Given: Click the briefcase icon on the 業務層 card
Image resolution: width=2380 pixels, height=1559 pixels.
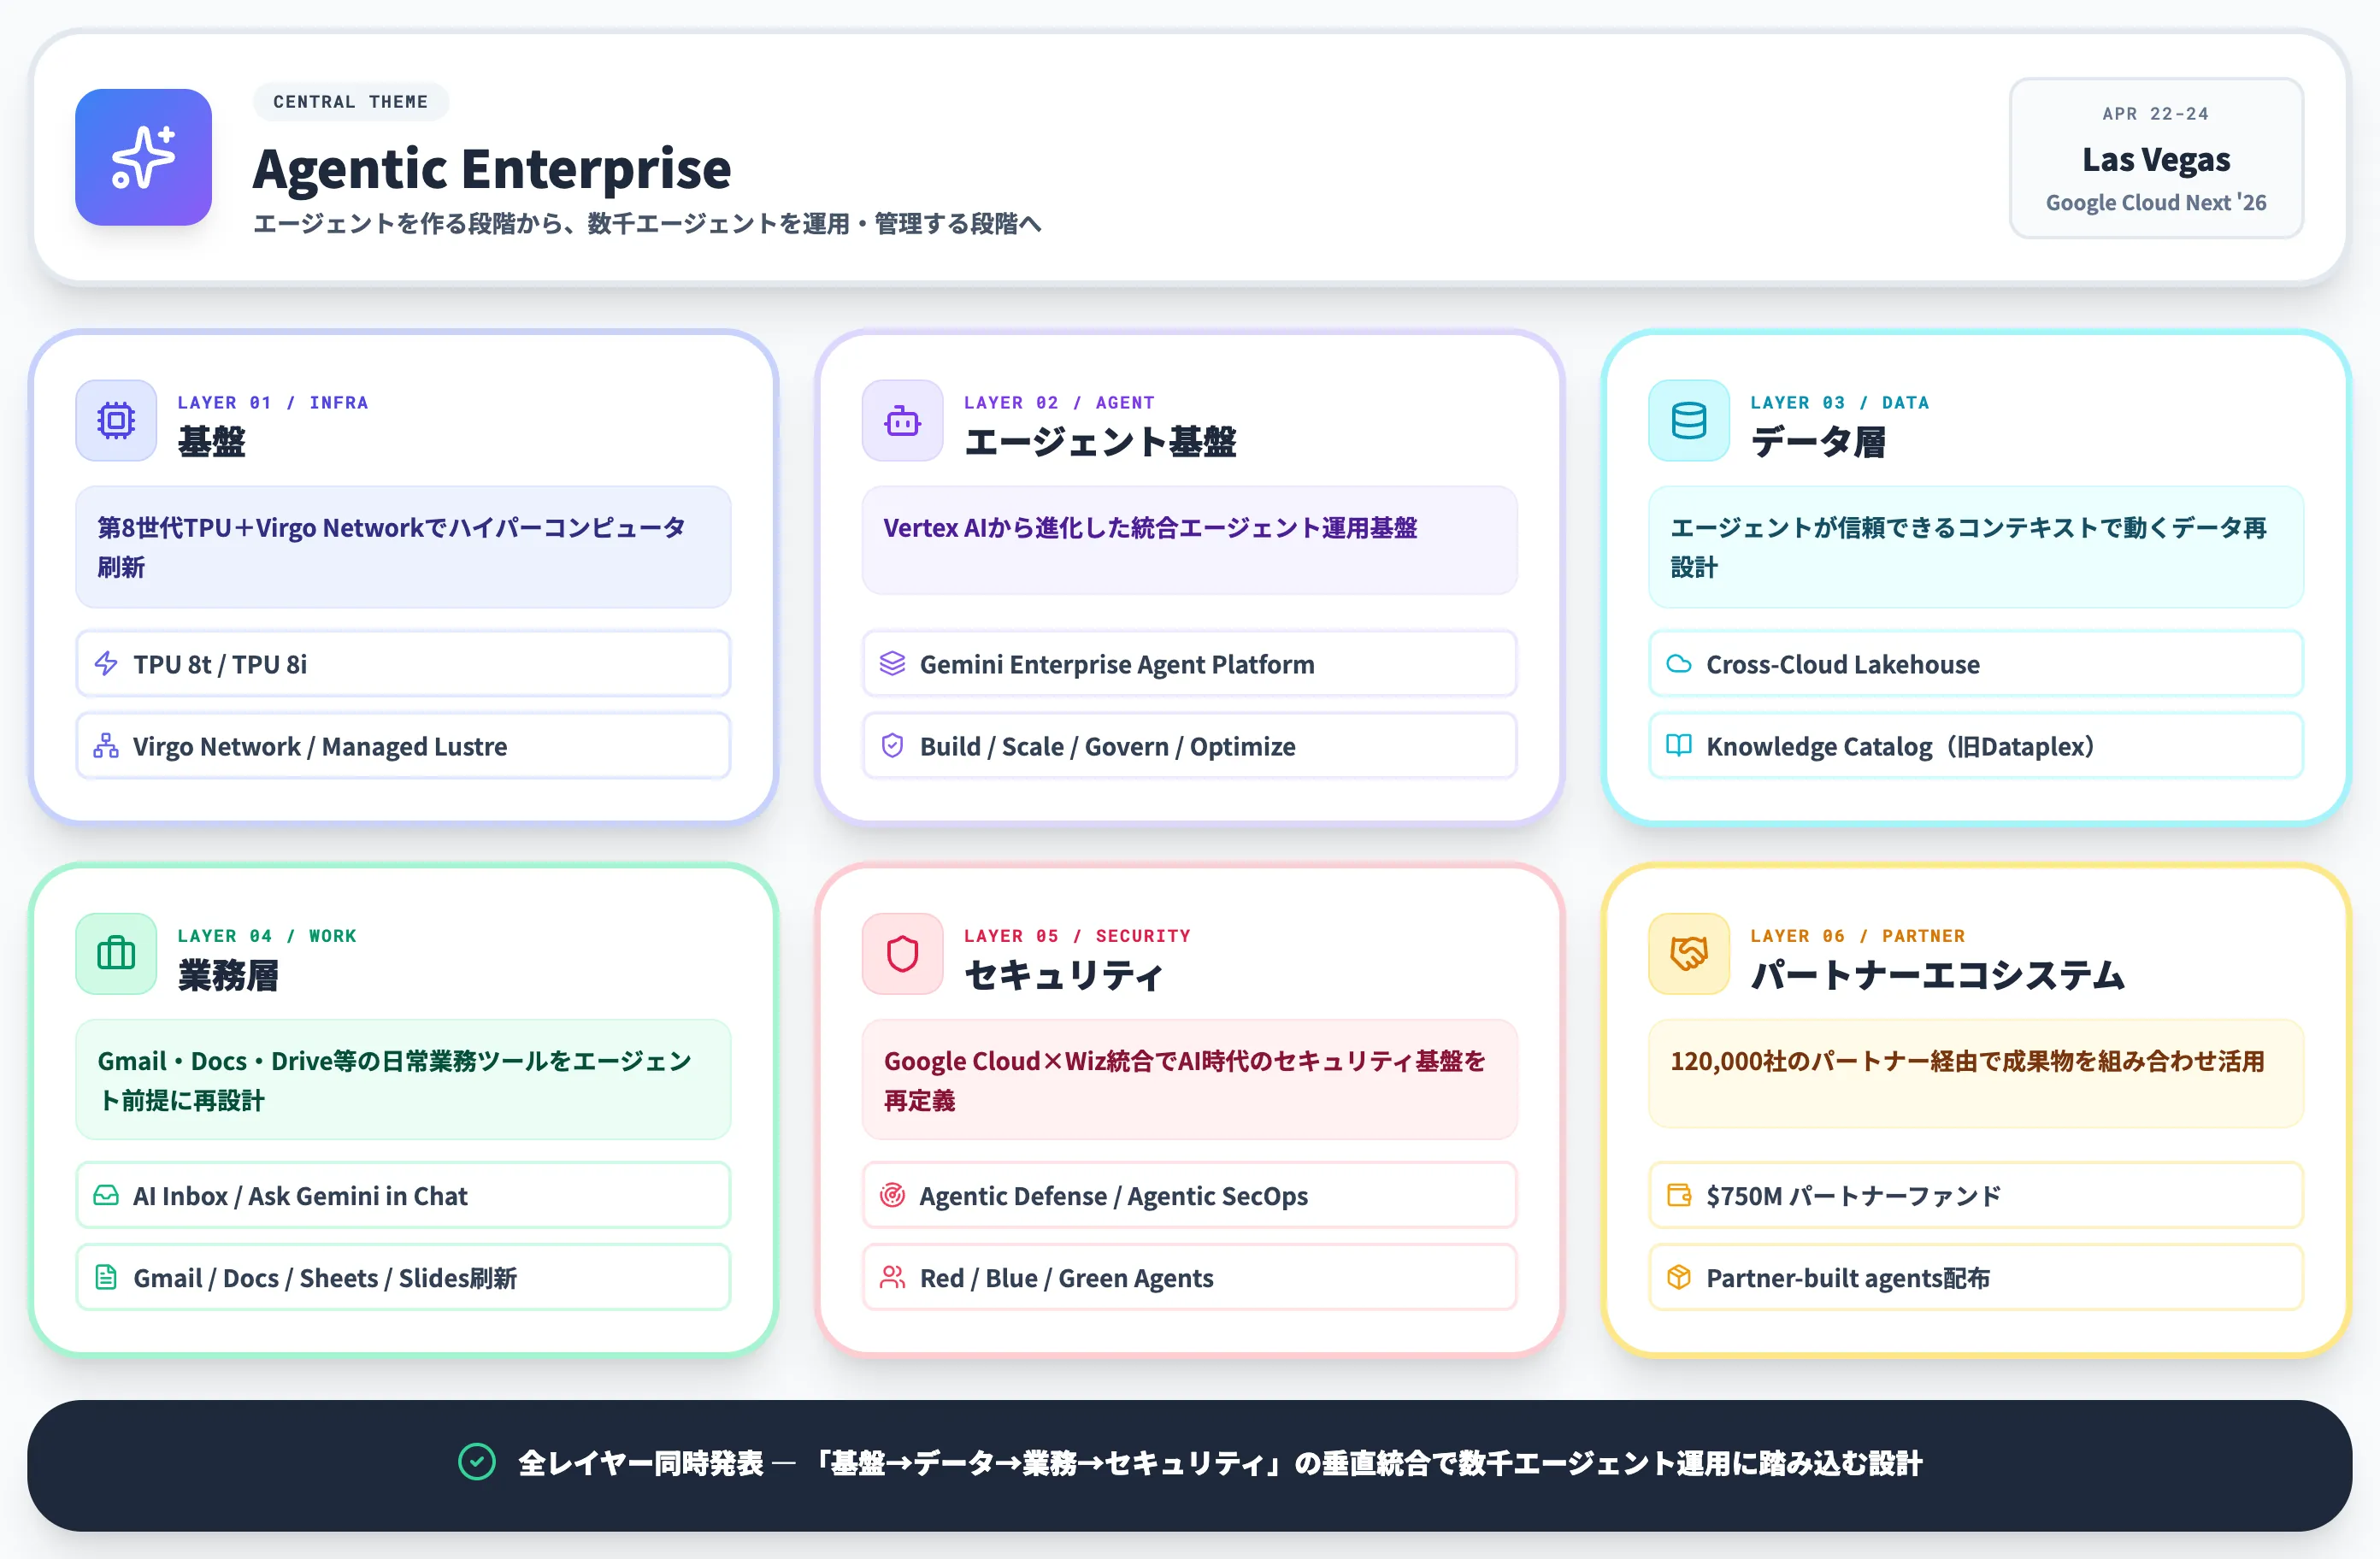Looking at the screenshot, I should (x=115, y=954).
